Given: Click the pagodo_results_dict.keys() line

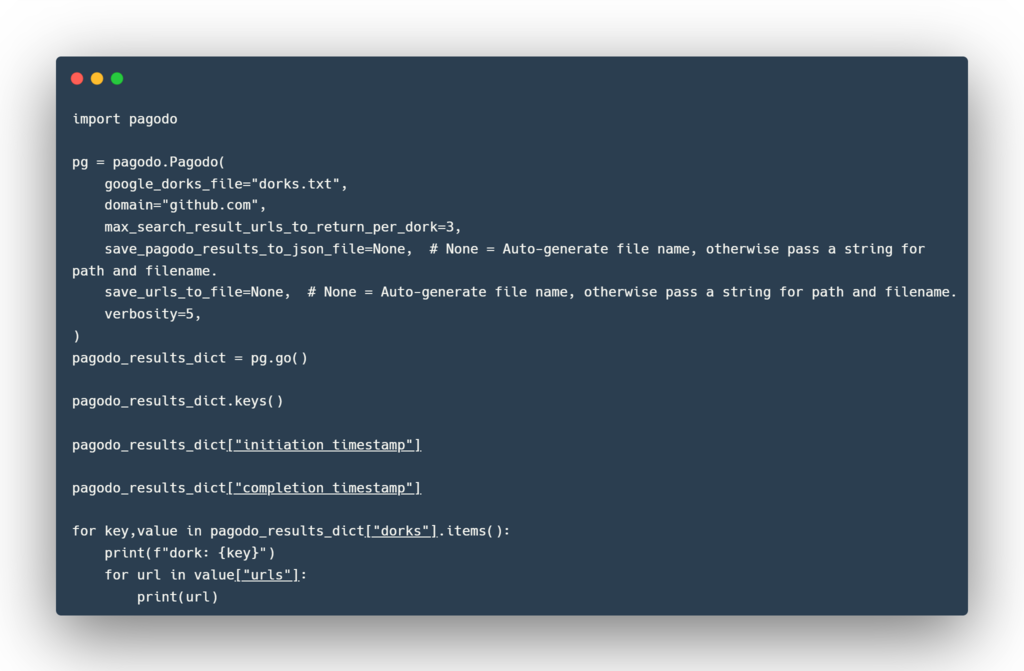Looking at the screenshot, I should (x=177, y=401).
